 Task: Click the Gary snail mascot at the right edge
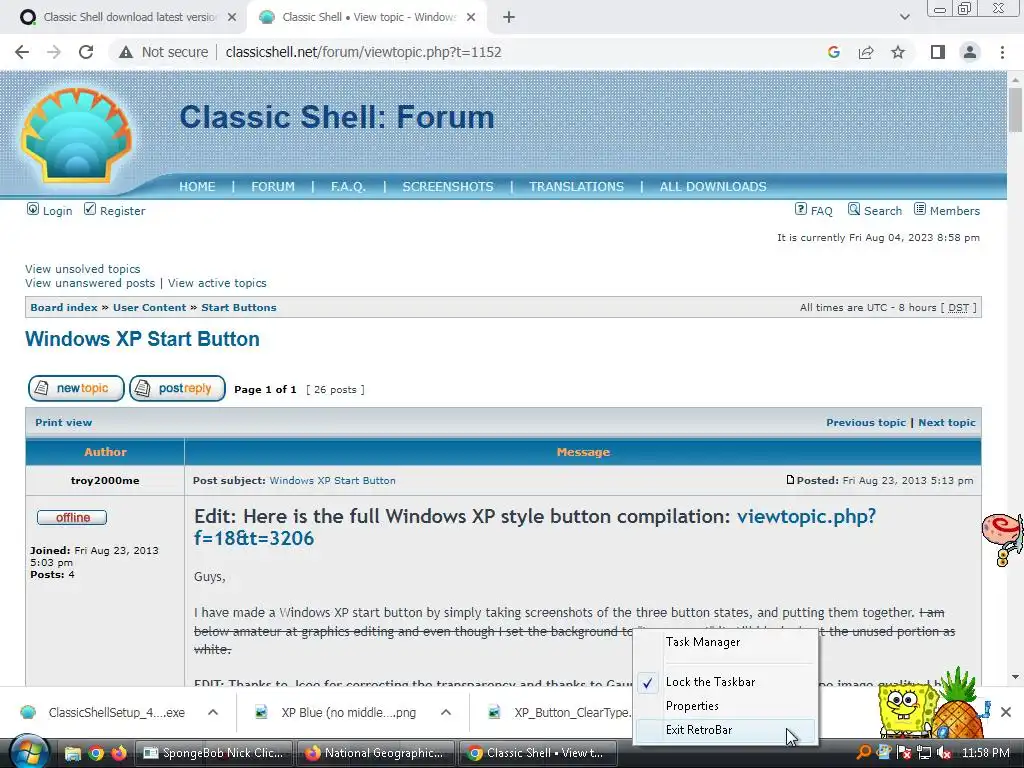click(x=1002, y=539)
